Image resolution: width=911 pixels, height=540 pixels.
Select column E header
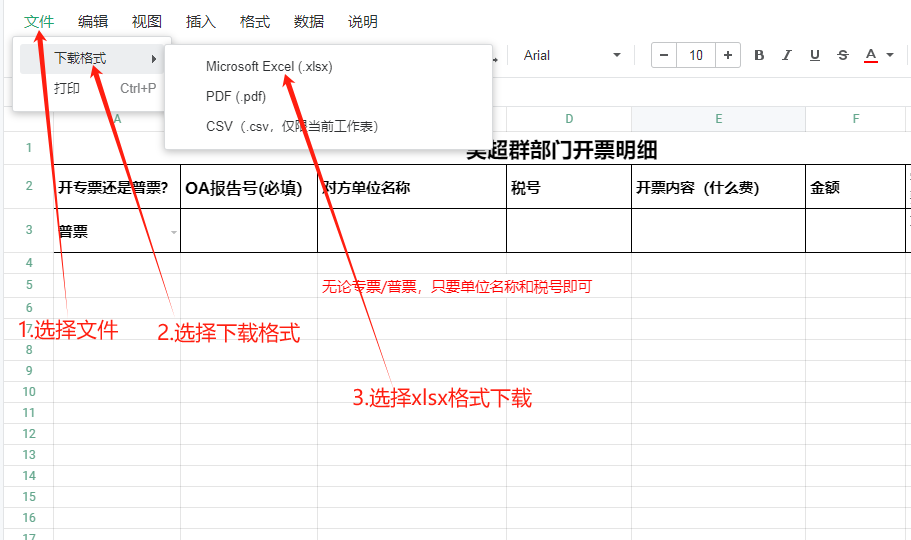[718, 119]
